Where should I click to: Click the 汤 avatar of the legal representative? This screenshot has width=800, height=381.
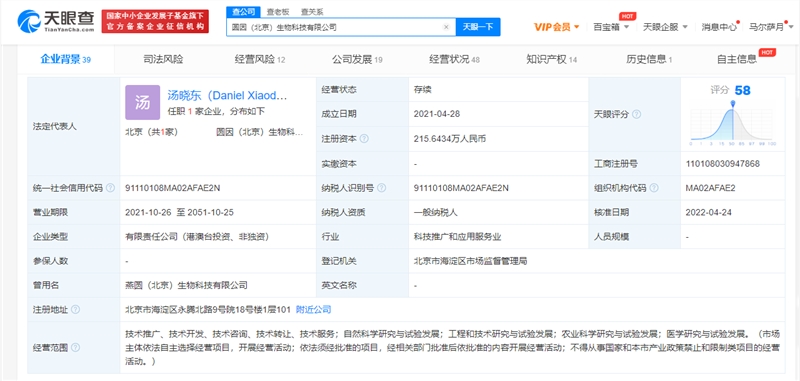(x=142, y=103)
